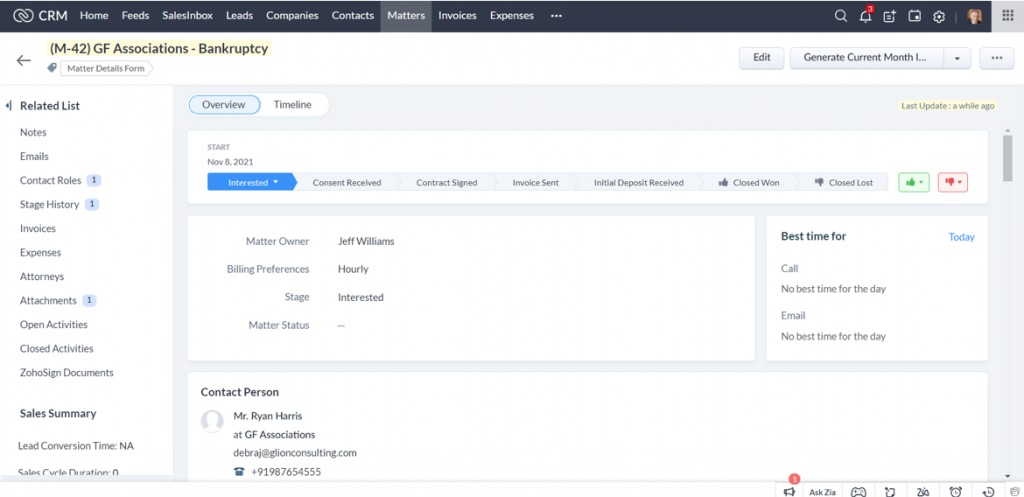Click the vertical page scrollbar

[1008, 159]
